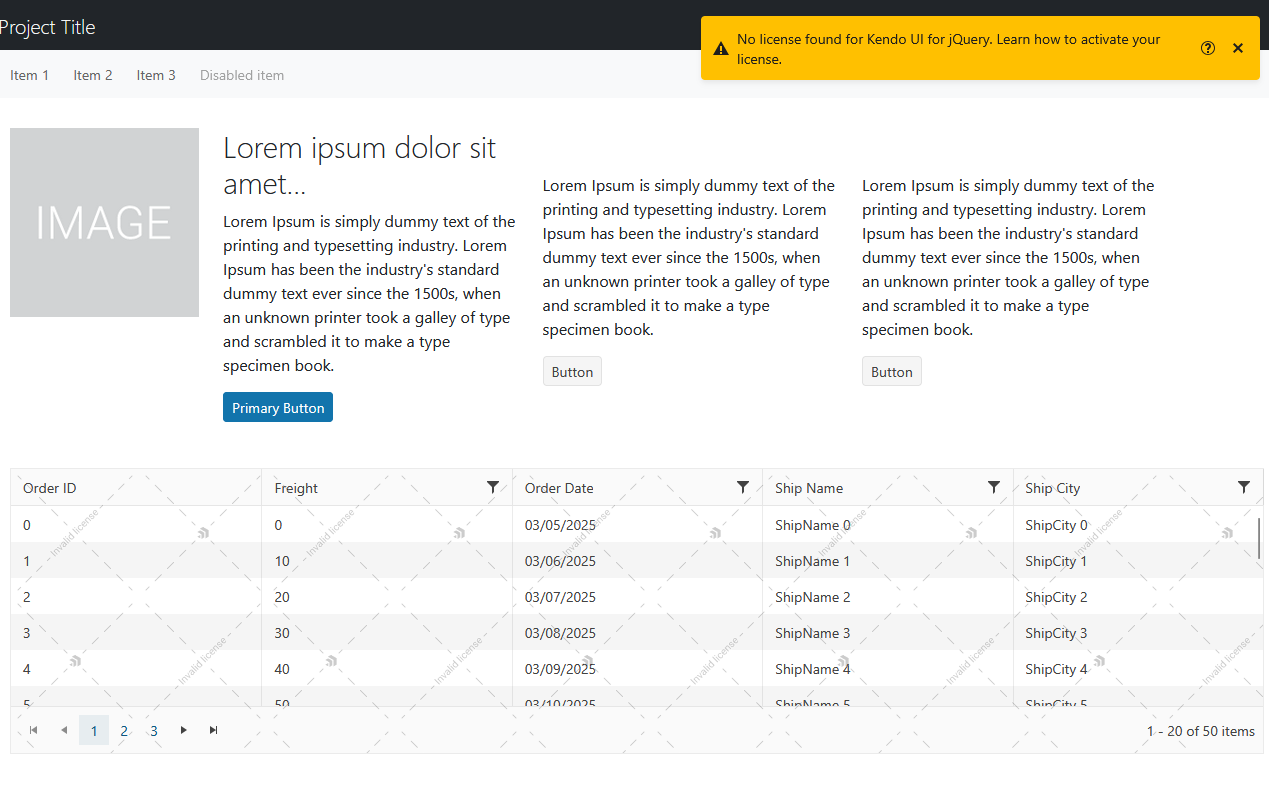This screenshot has height=791, width=1269.
Task: Open the Freight column filter icon
Action: (493, 487)
